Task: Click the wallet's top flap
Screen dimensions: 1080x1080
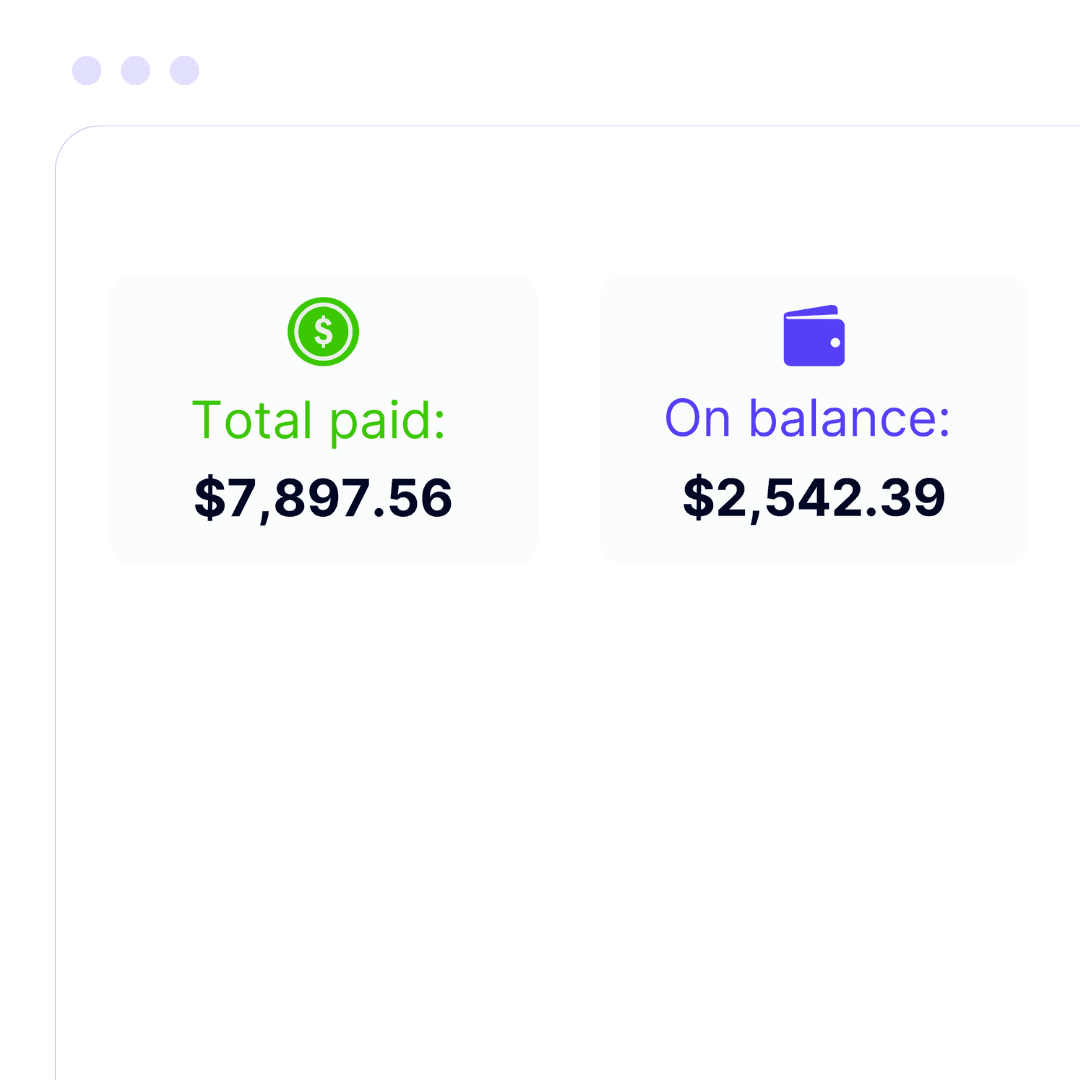Action: 811,311
